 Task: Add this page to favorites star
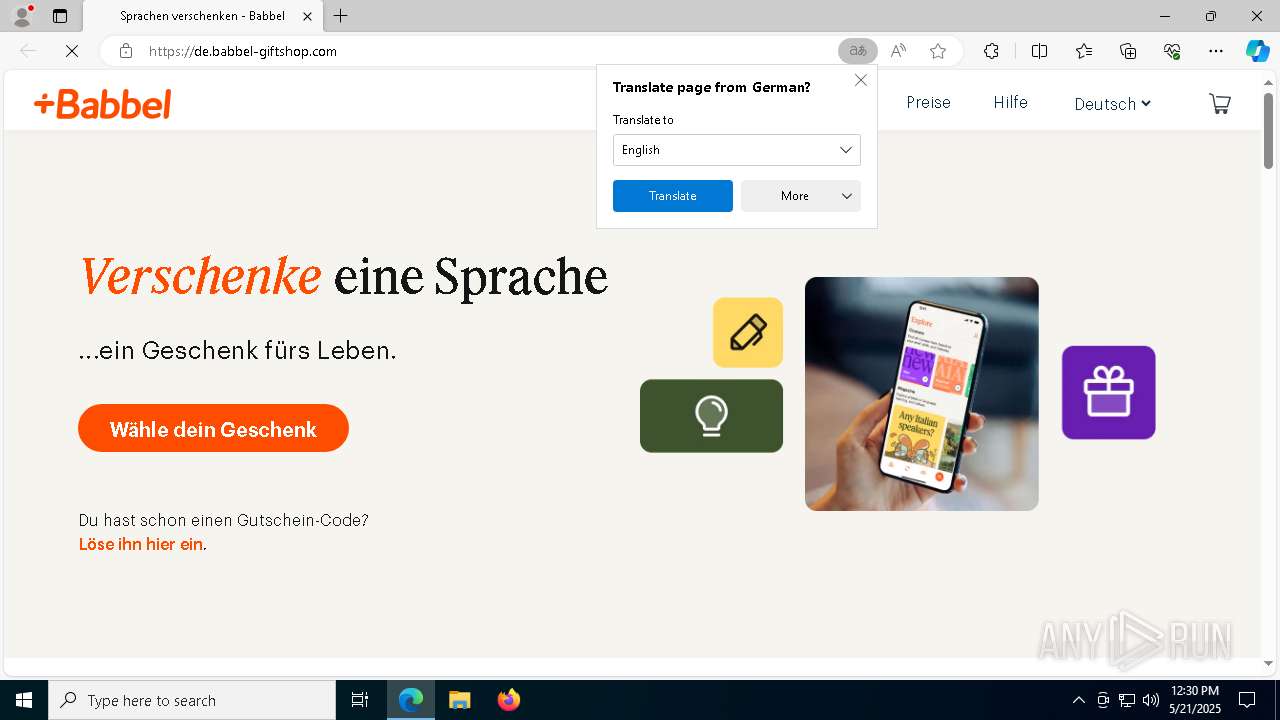pos(938,51)
